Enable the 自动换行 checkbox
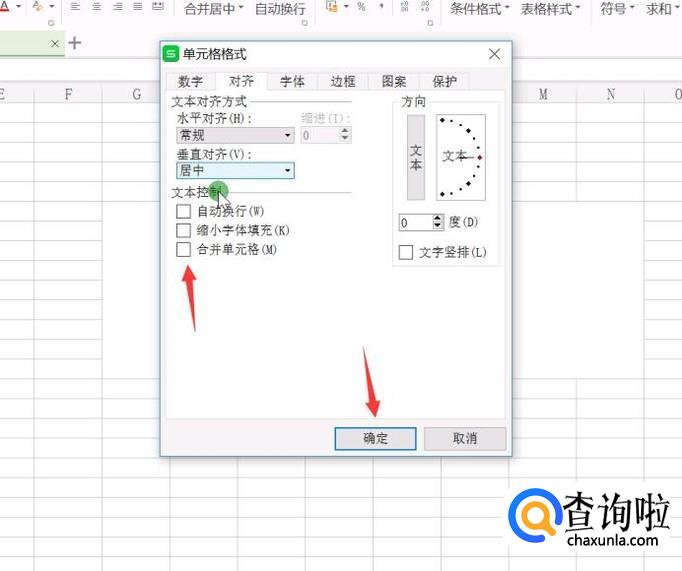The width and height of the screenshot is (682, 571). (183, 211)
